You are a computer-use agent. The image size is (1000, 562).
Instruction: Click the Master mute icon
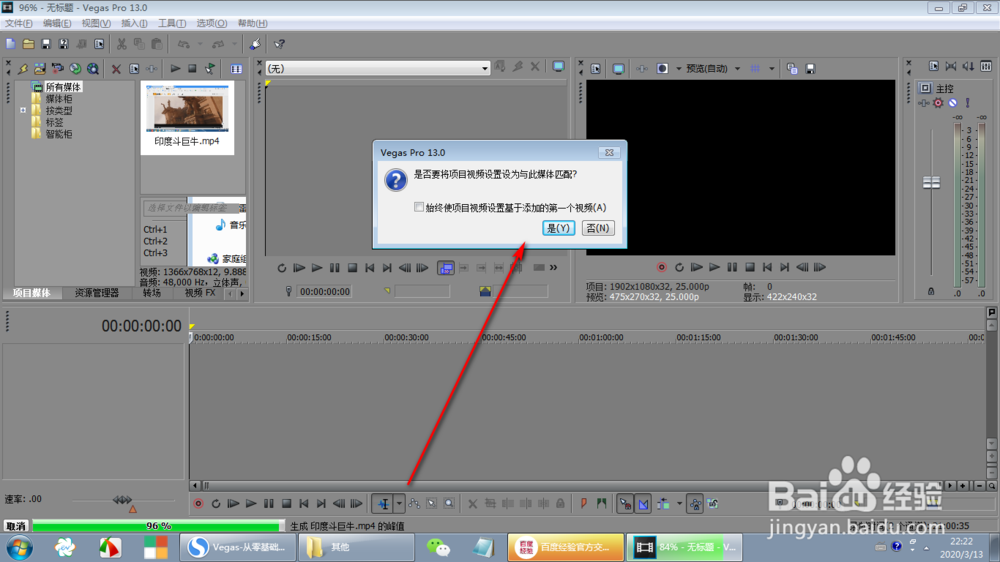coord(953,103)
